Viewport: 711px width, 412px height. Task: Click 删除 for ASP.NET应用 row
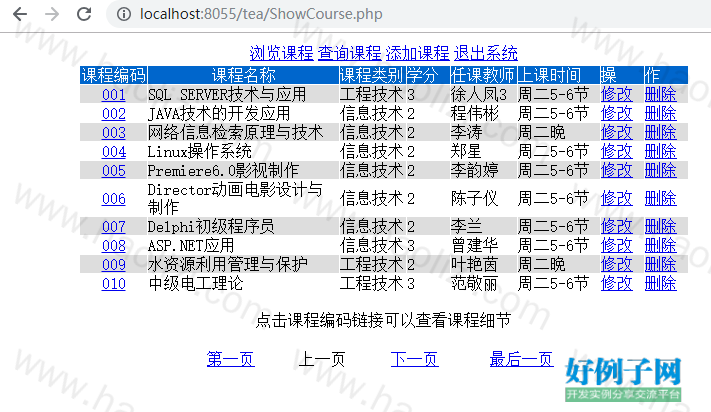660,246
